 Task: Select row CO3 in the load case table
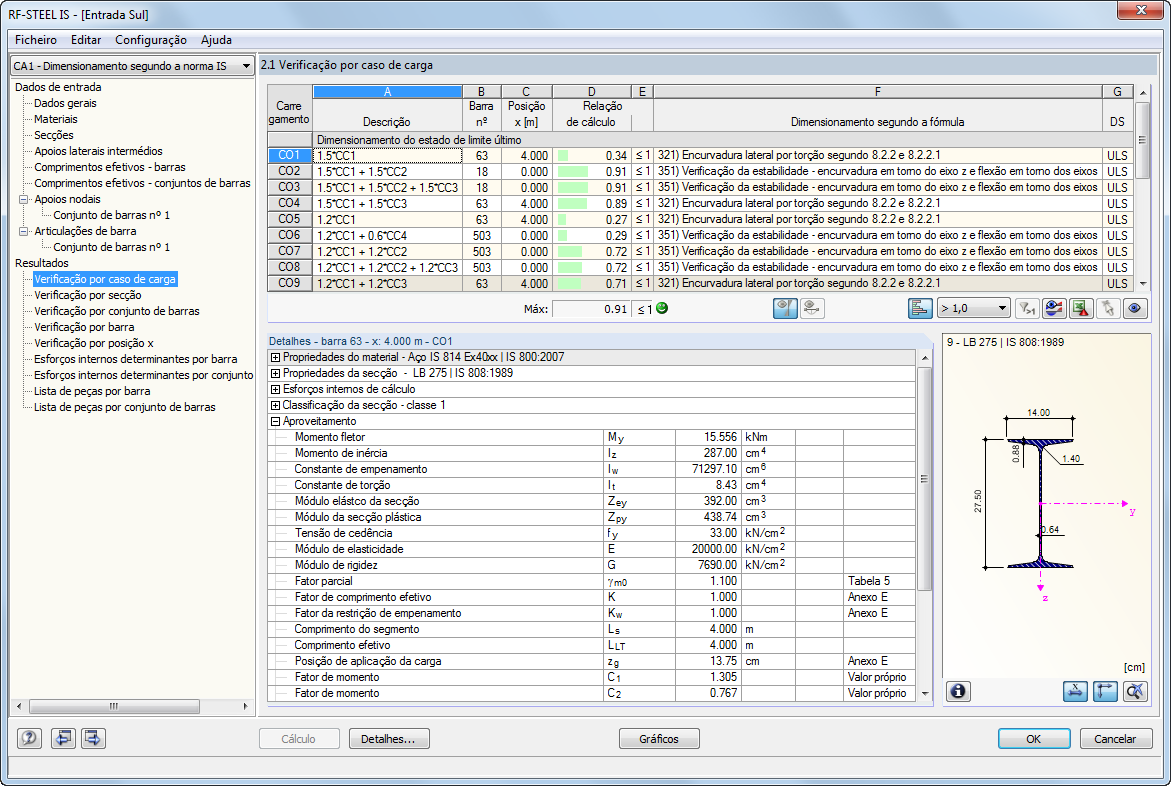point(700,188)
